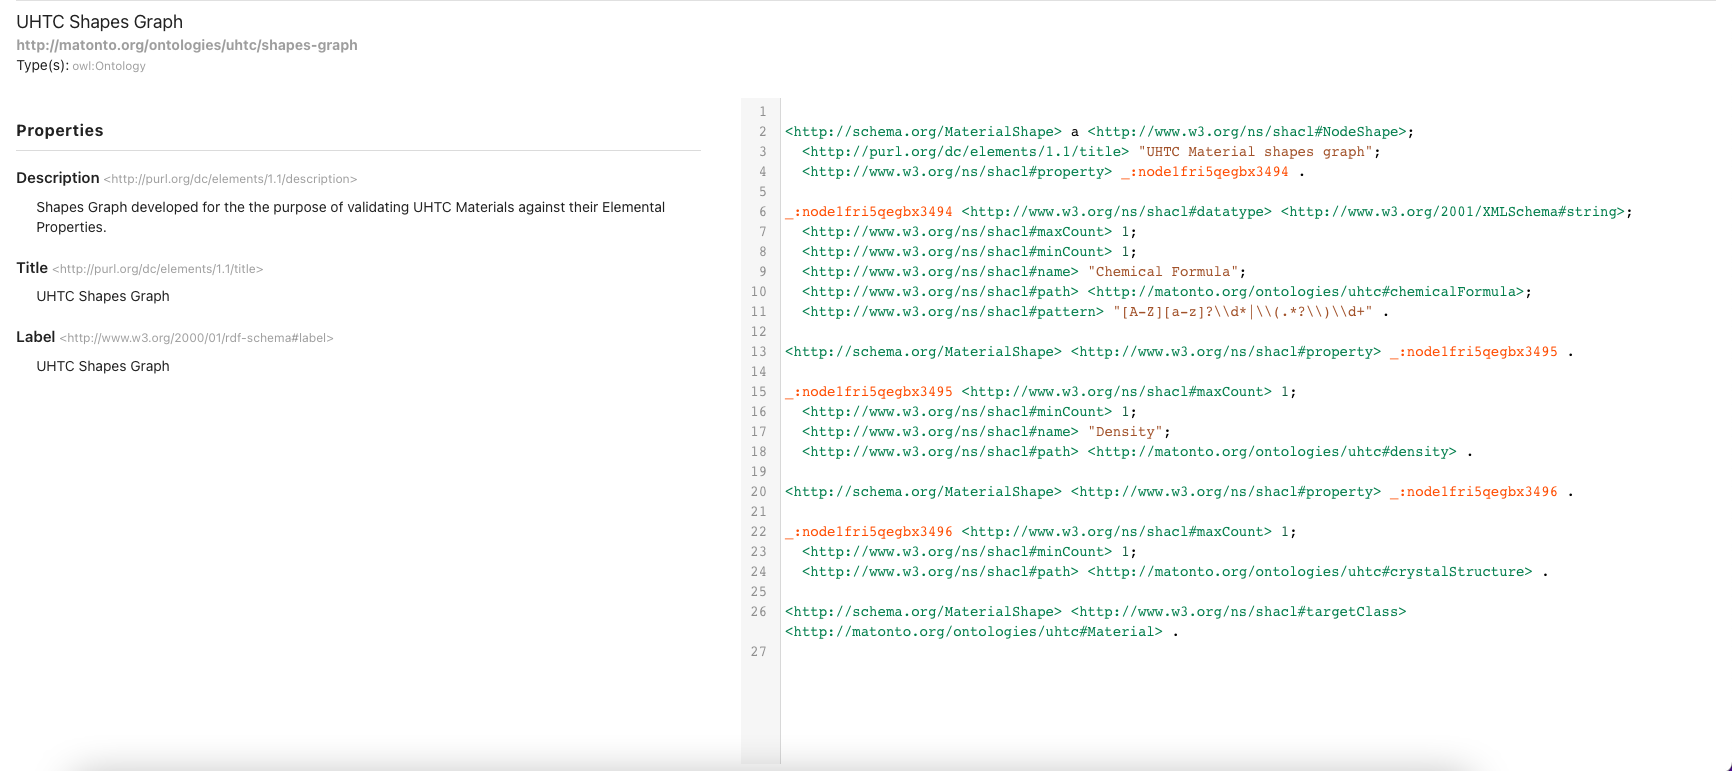Select the dc elements description IRI
Viewport: 1732px width, 771px height.
tap(230, 179)
